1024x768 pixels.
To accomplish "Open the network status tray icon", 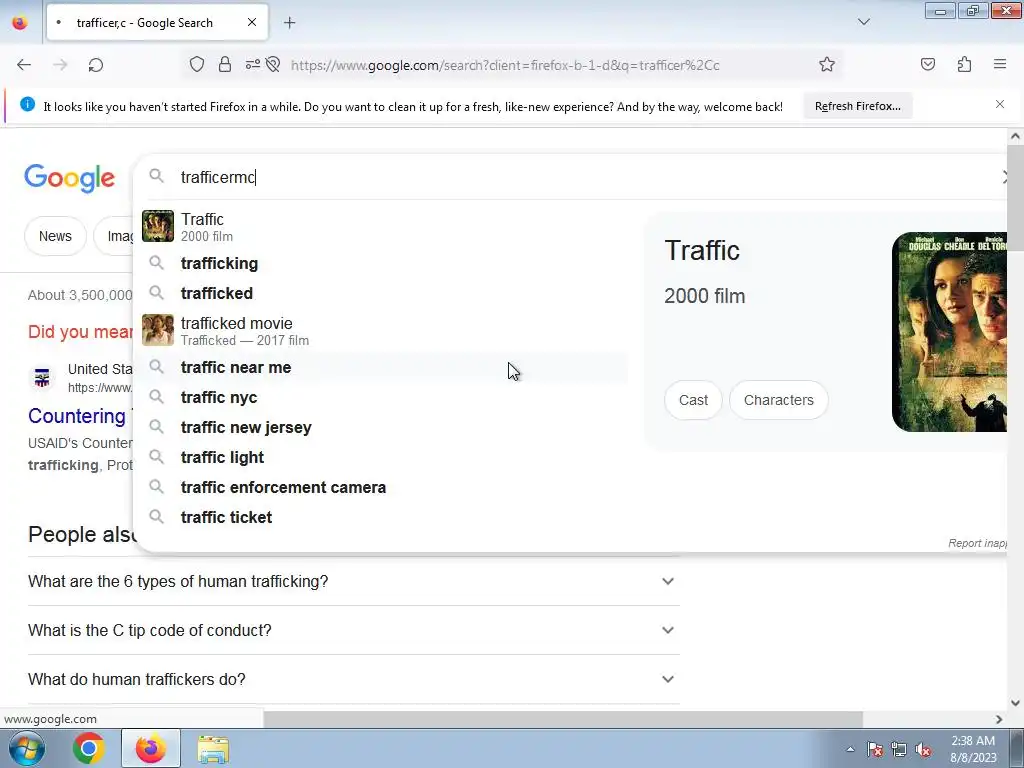I will pos(899,750).
